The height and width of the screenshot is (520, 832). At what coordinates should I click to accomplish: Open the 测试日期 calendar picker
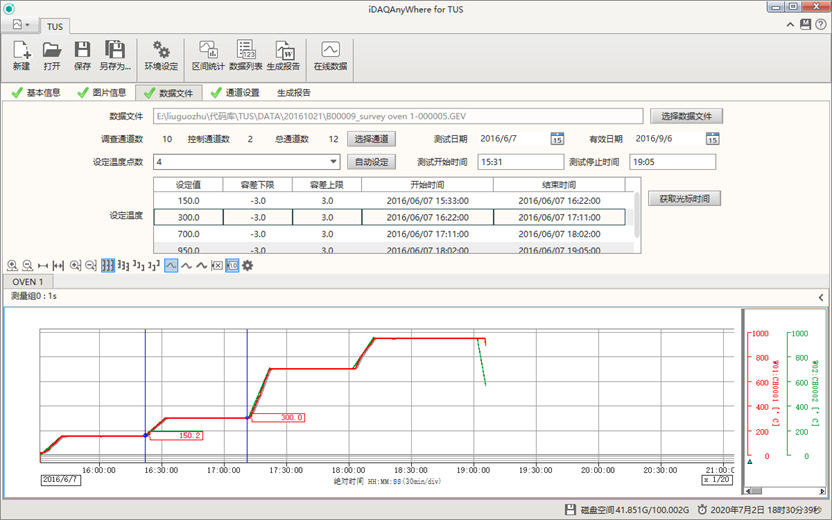click(558, 139)
